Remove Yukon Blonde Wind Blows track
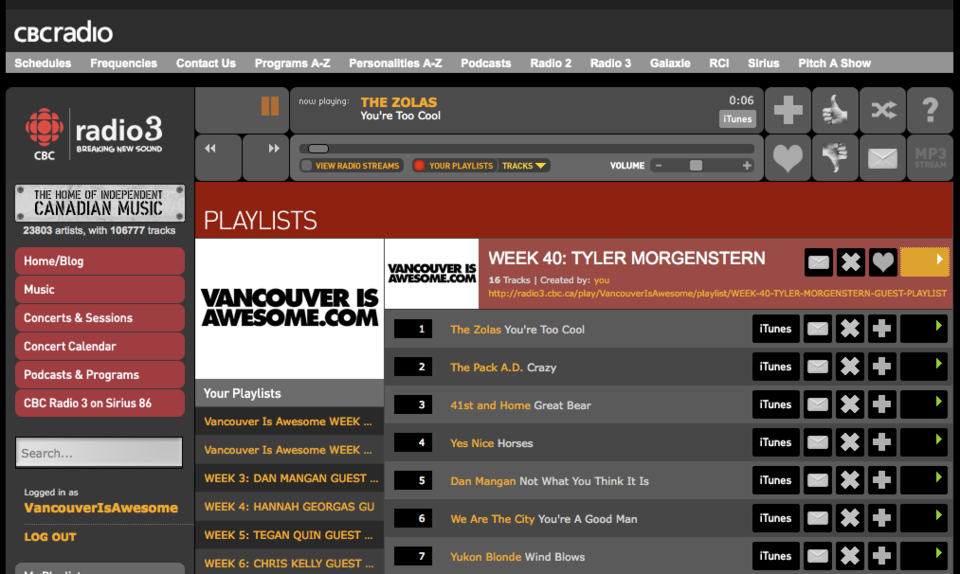960x574 pixels. click(x=850, y=557)
